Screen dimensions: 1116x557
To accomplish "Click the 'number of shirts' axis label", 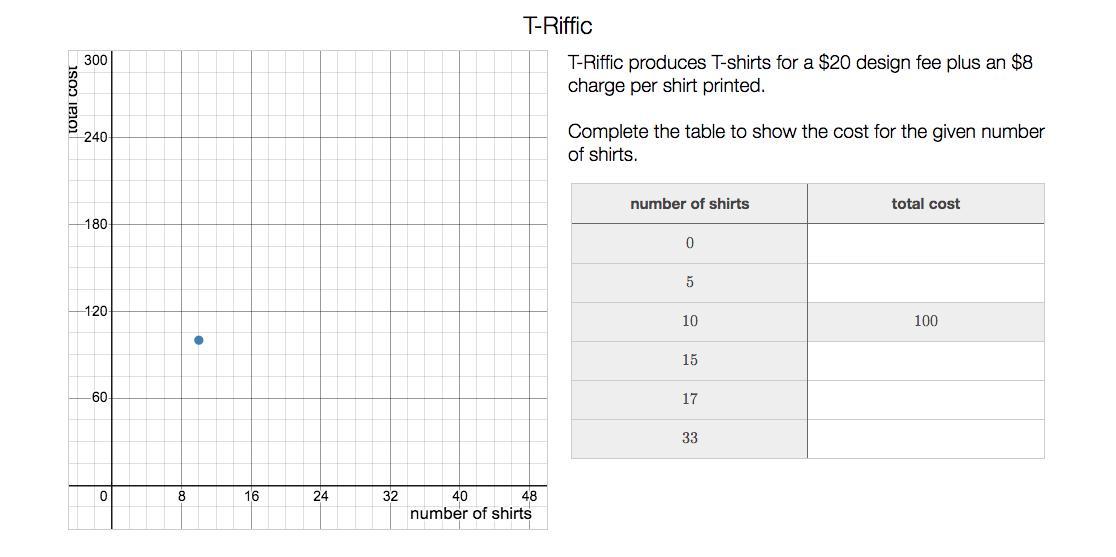I will coord(470,514).
